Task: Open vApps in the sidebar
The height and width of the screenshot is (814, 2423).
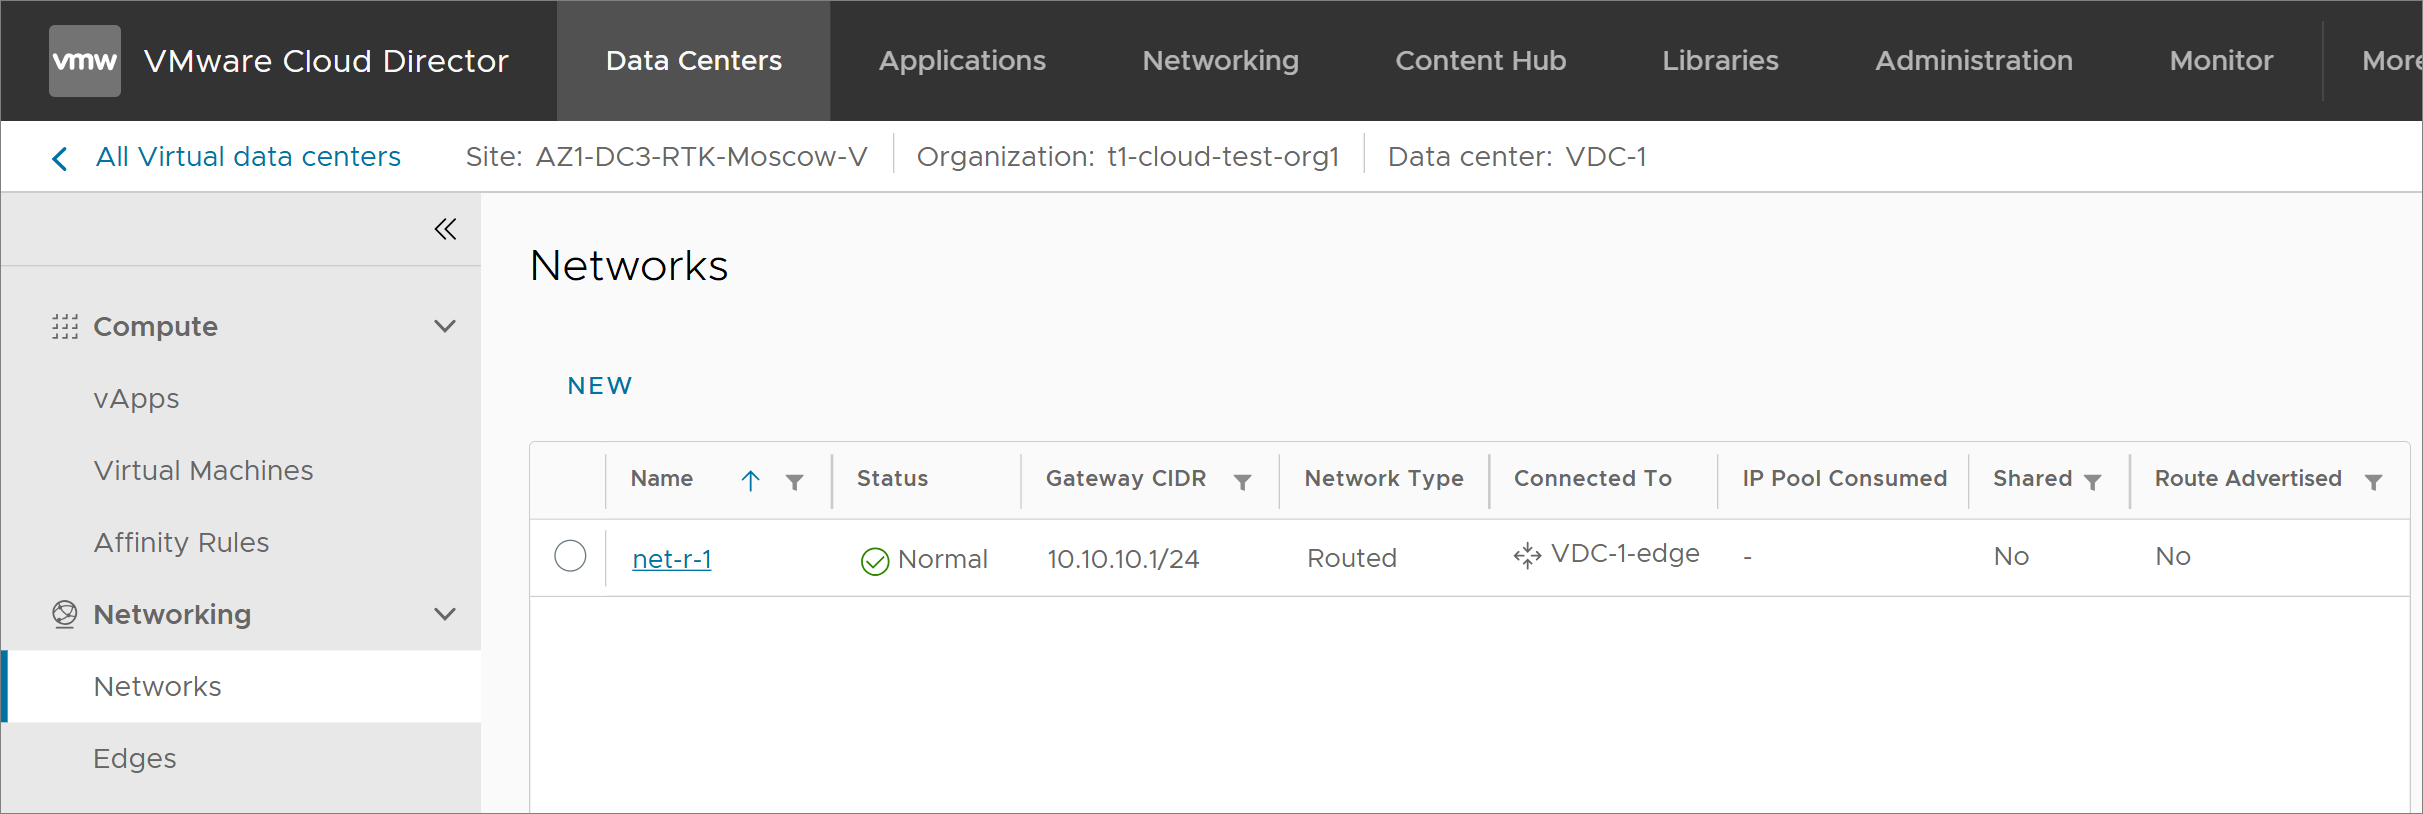Action: pos(136,399)
